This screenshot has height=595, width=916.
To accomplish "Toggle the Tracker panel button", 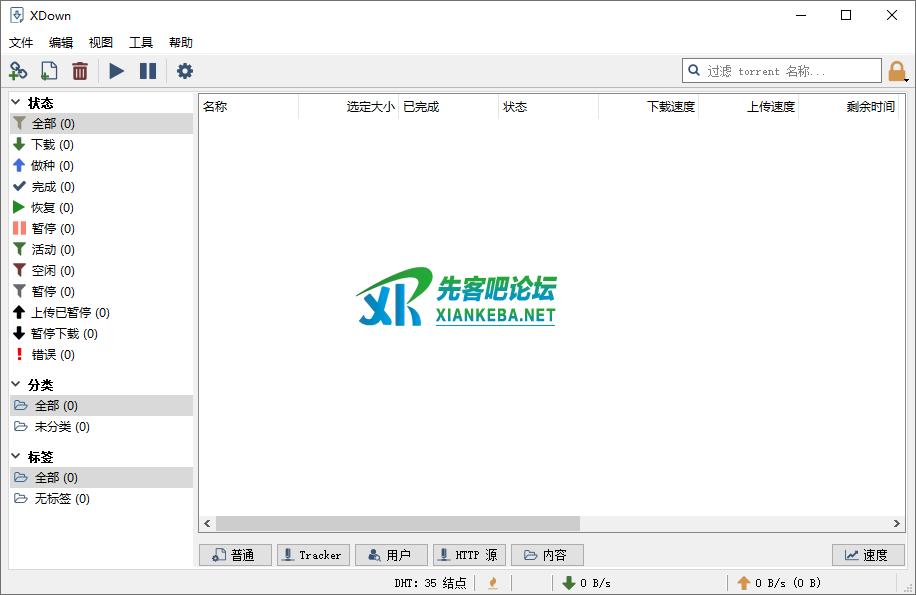I will [x=313, y=555].
